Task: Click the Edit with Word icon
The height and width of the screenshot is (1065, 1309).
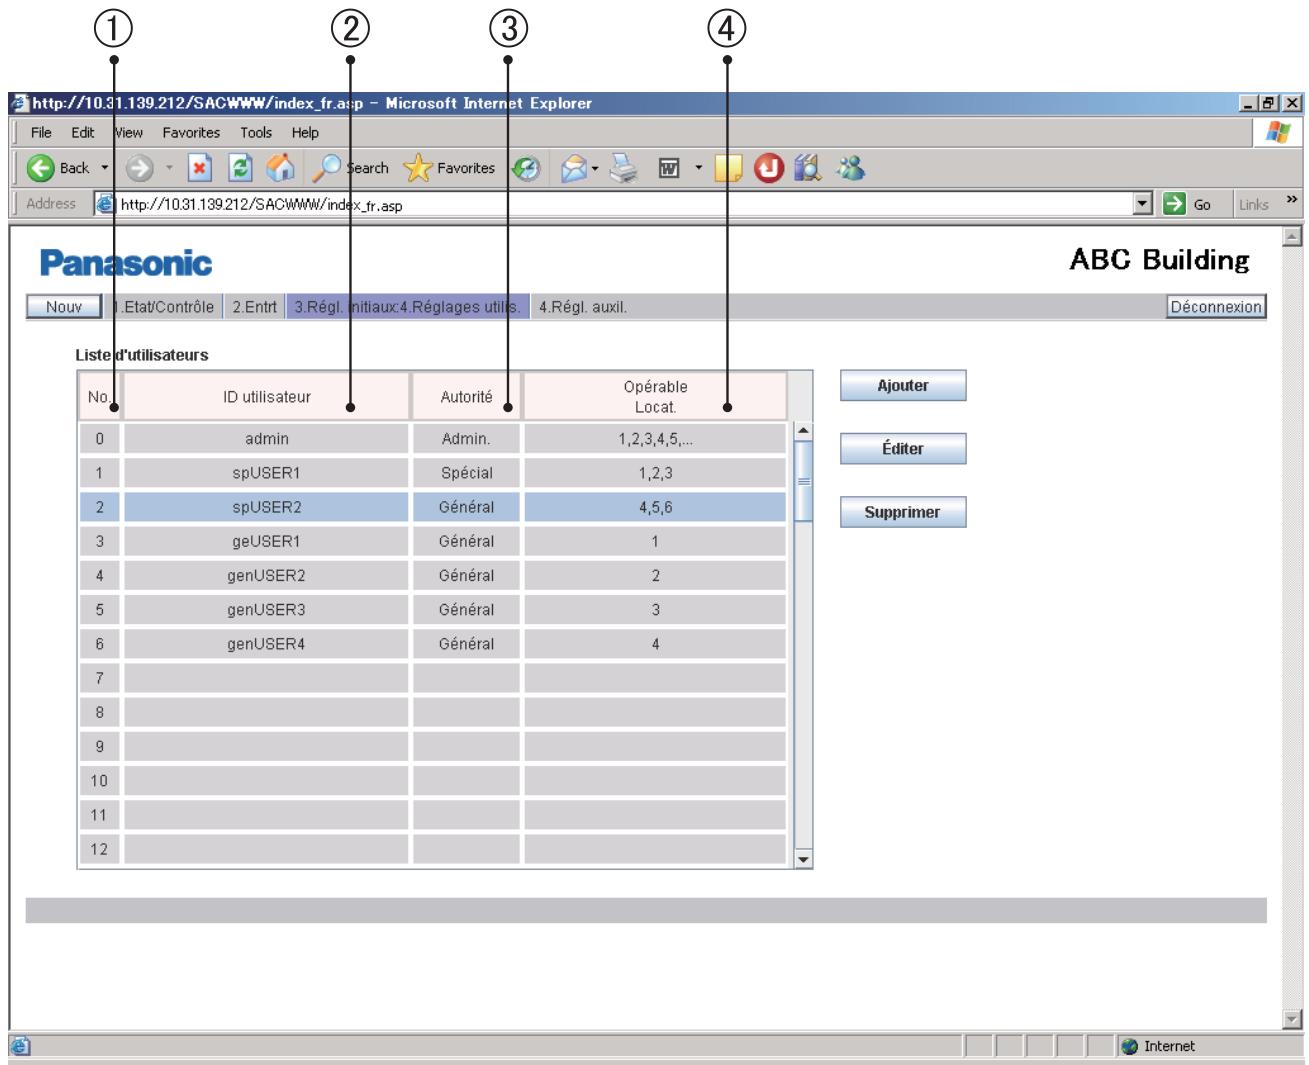Action: [669, 168]
